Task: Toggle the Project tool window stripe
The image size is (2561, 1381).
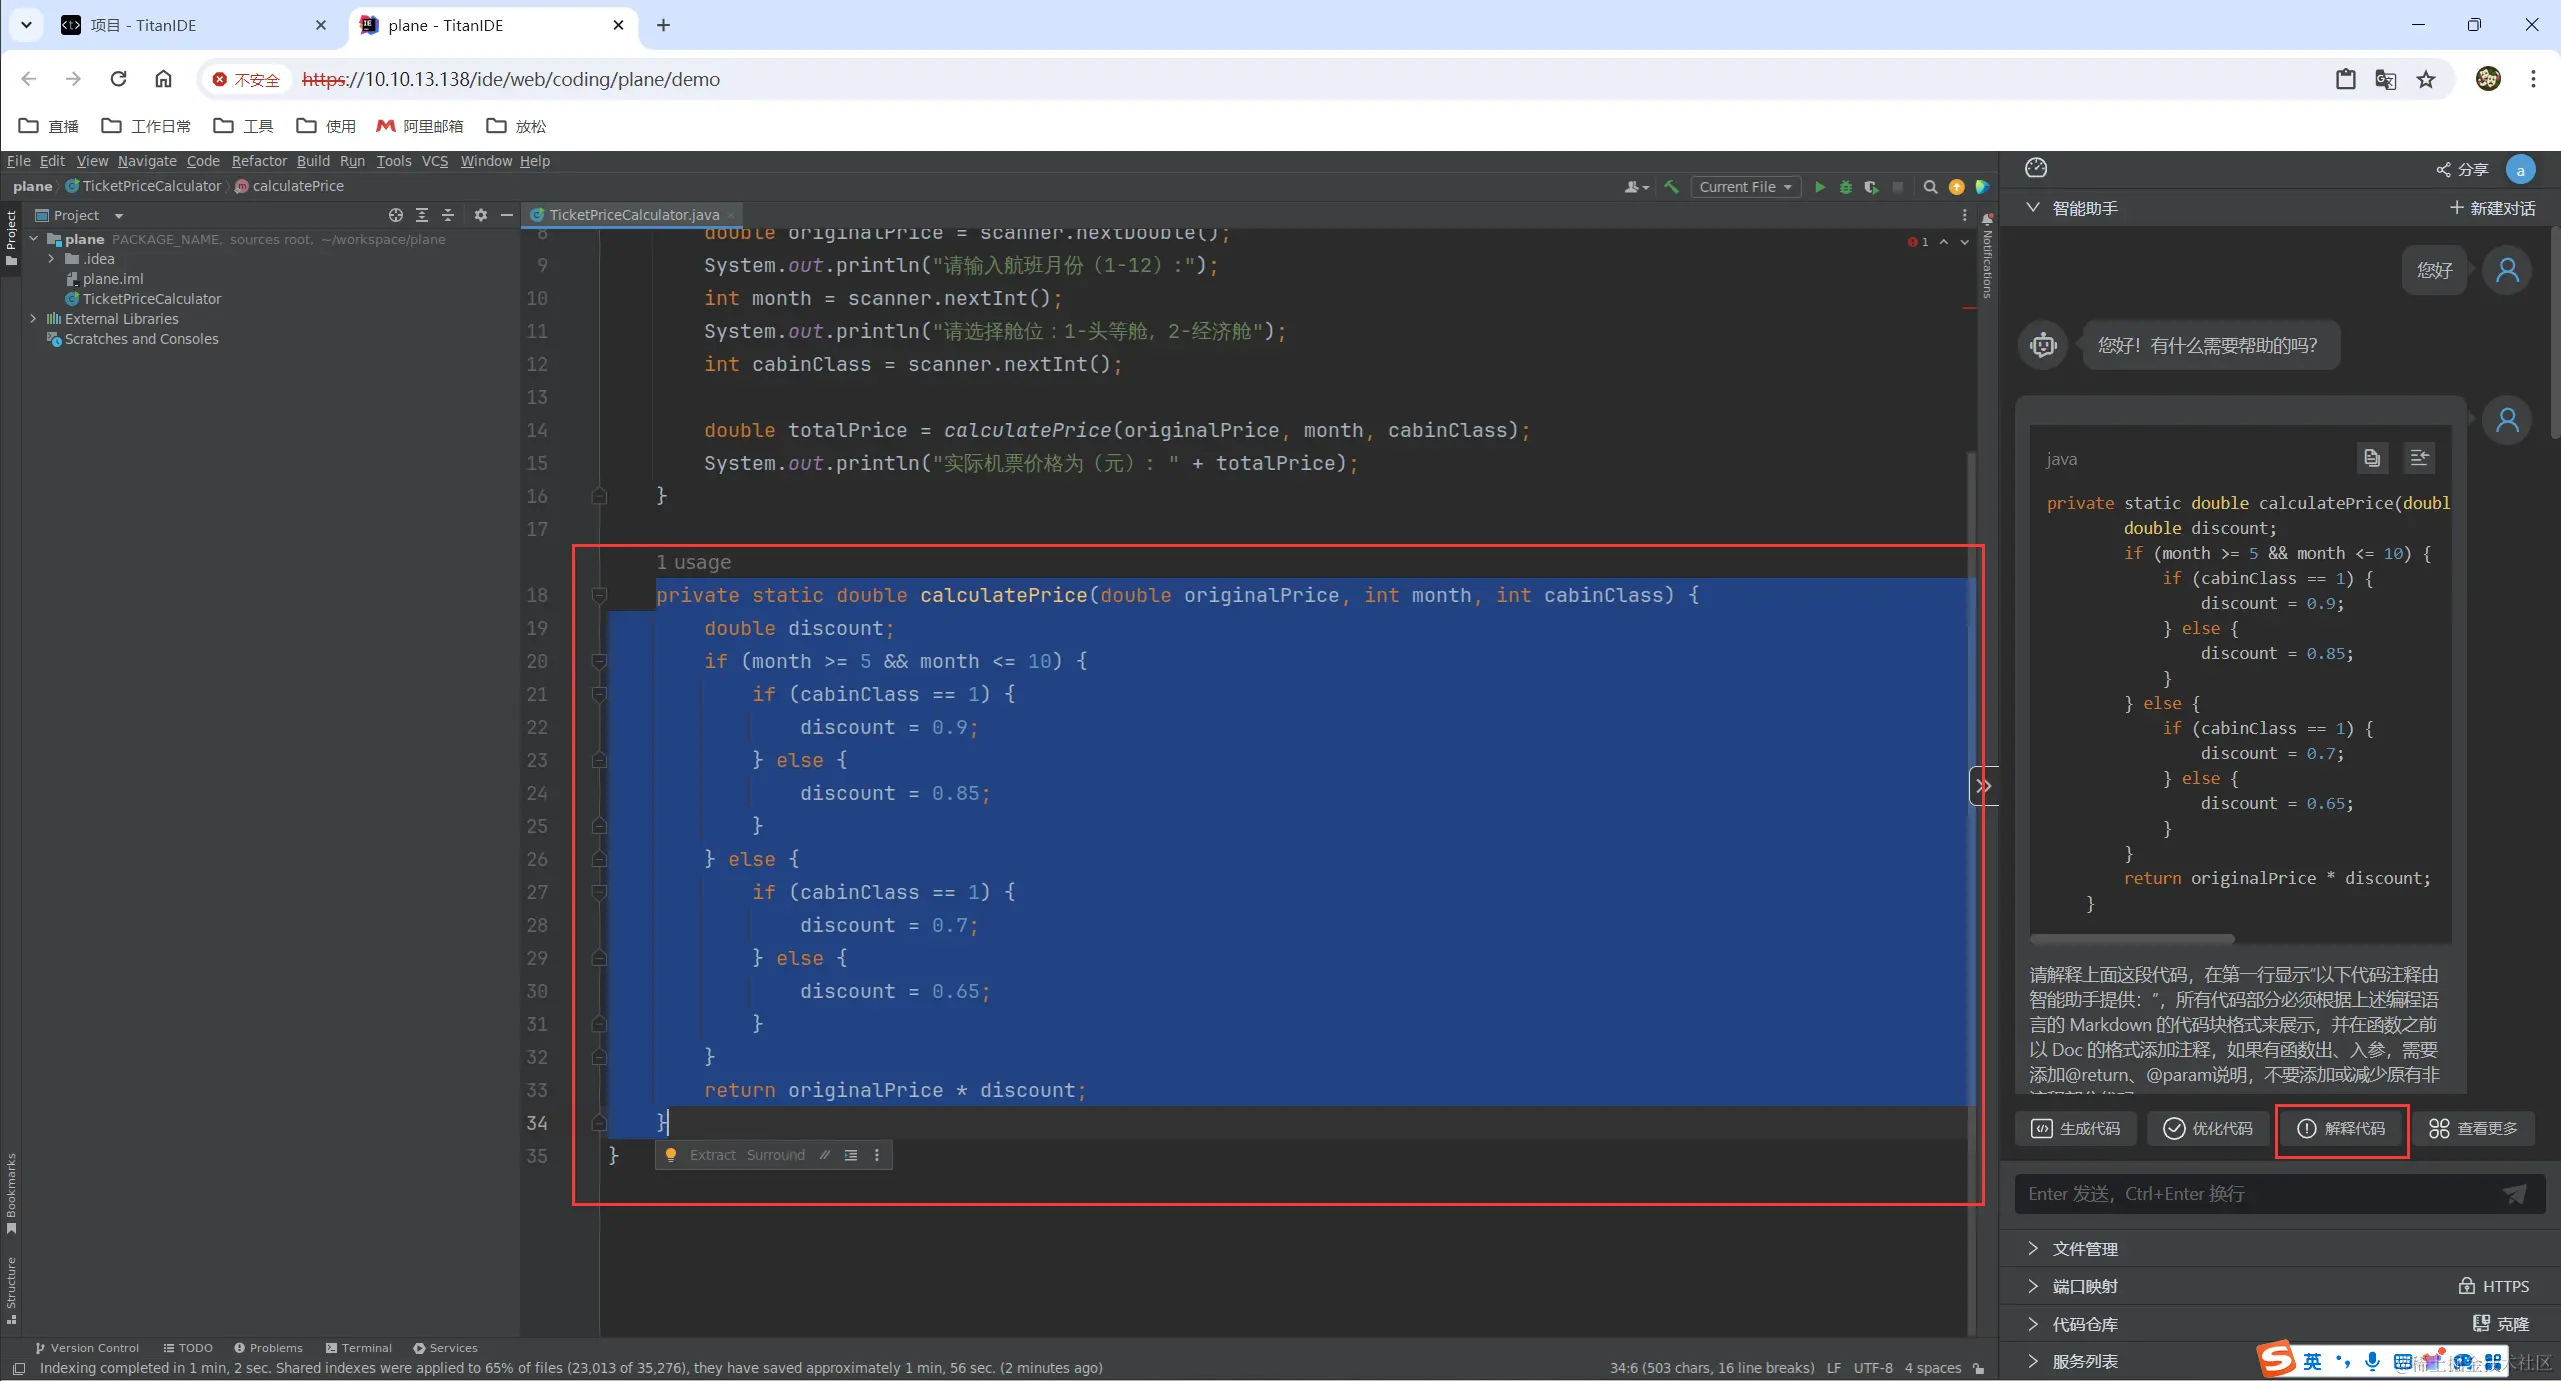Action: tap(11, 237)
